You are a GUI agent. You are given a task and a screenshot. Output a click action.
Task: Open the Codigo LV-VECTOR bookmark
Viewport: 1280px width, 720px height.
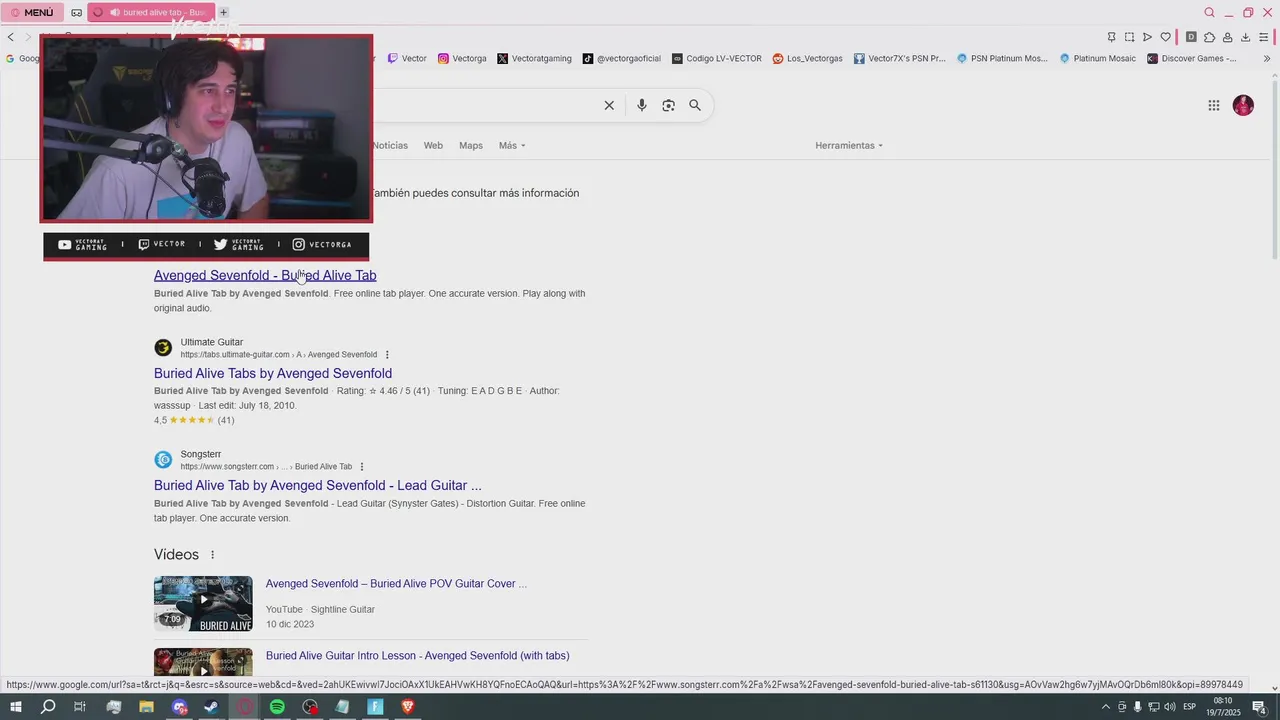717,58
